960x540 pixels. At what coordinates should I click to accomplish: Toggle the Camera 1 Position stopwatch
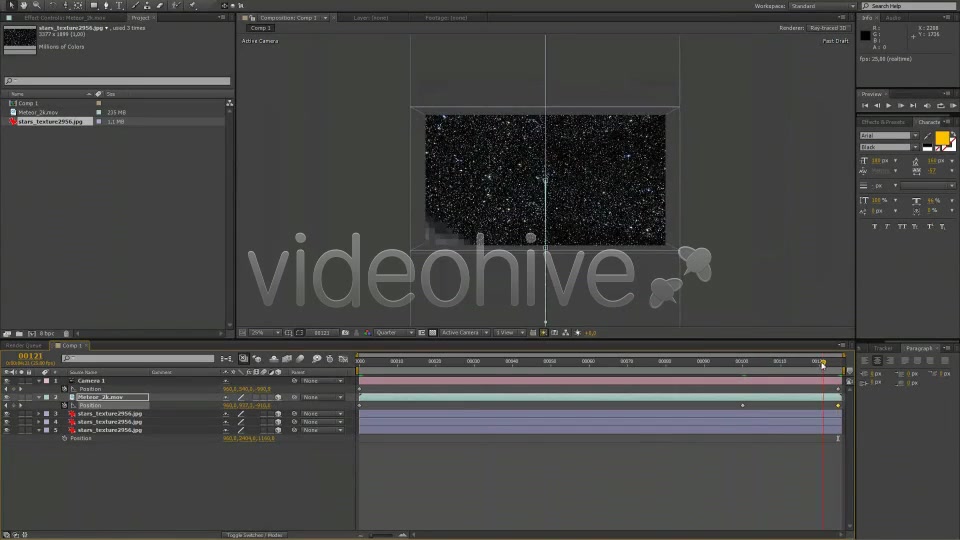pos(64,389)
